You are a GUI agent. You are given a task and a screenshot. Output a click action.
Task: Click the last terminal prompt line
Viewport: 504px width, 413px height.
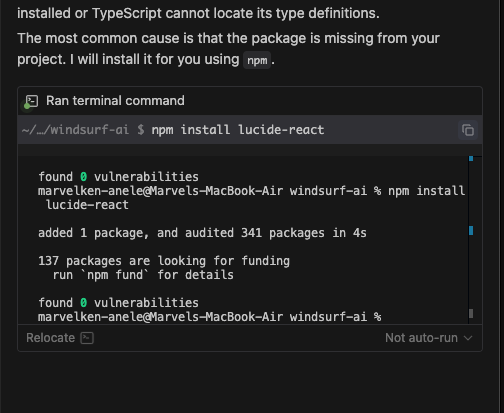point(210,317)
